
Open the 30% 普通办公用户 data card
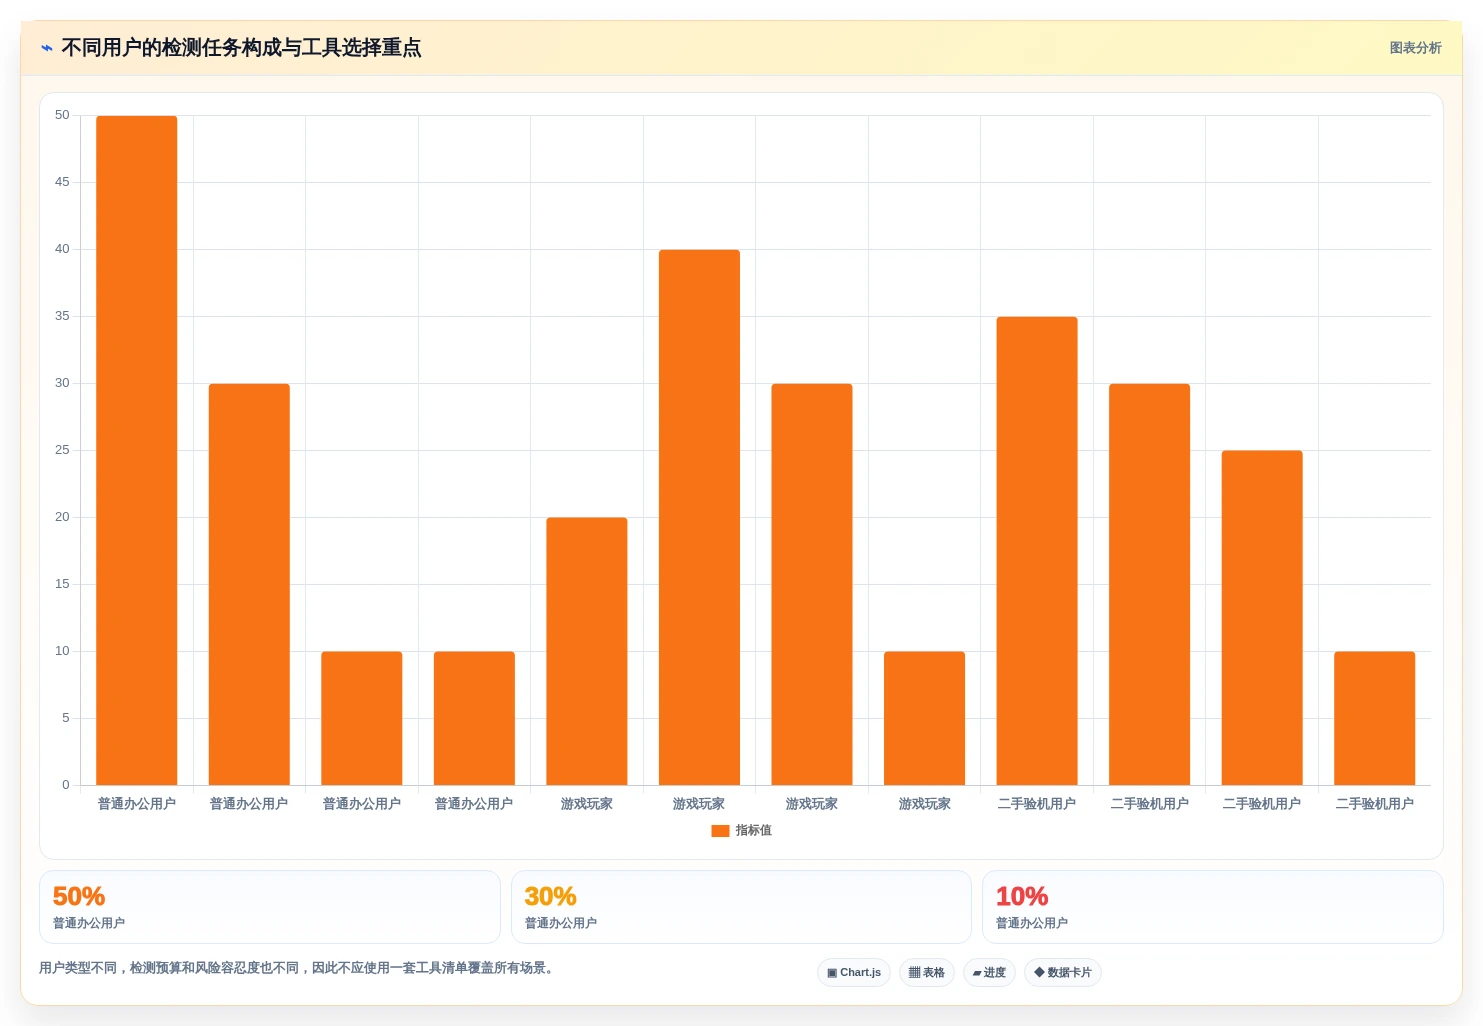[x=741, y=907]
